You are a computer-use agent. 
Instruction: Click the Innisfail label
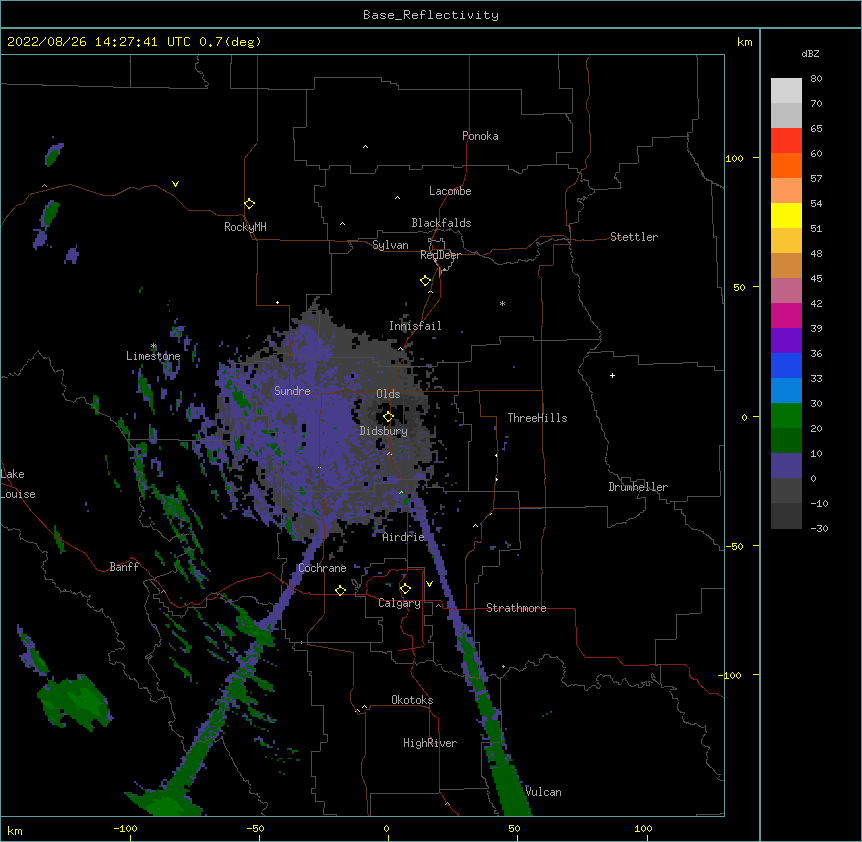pos(415,326)
